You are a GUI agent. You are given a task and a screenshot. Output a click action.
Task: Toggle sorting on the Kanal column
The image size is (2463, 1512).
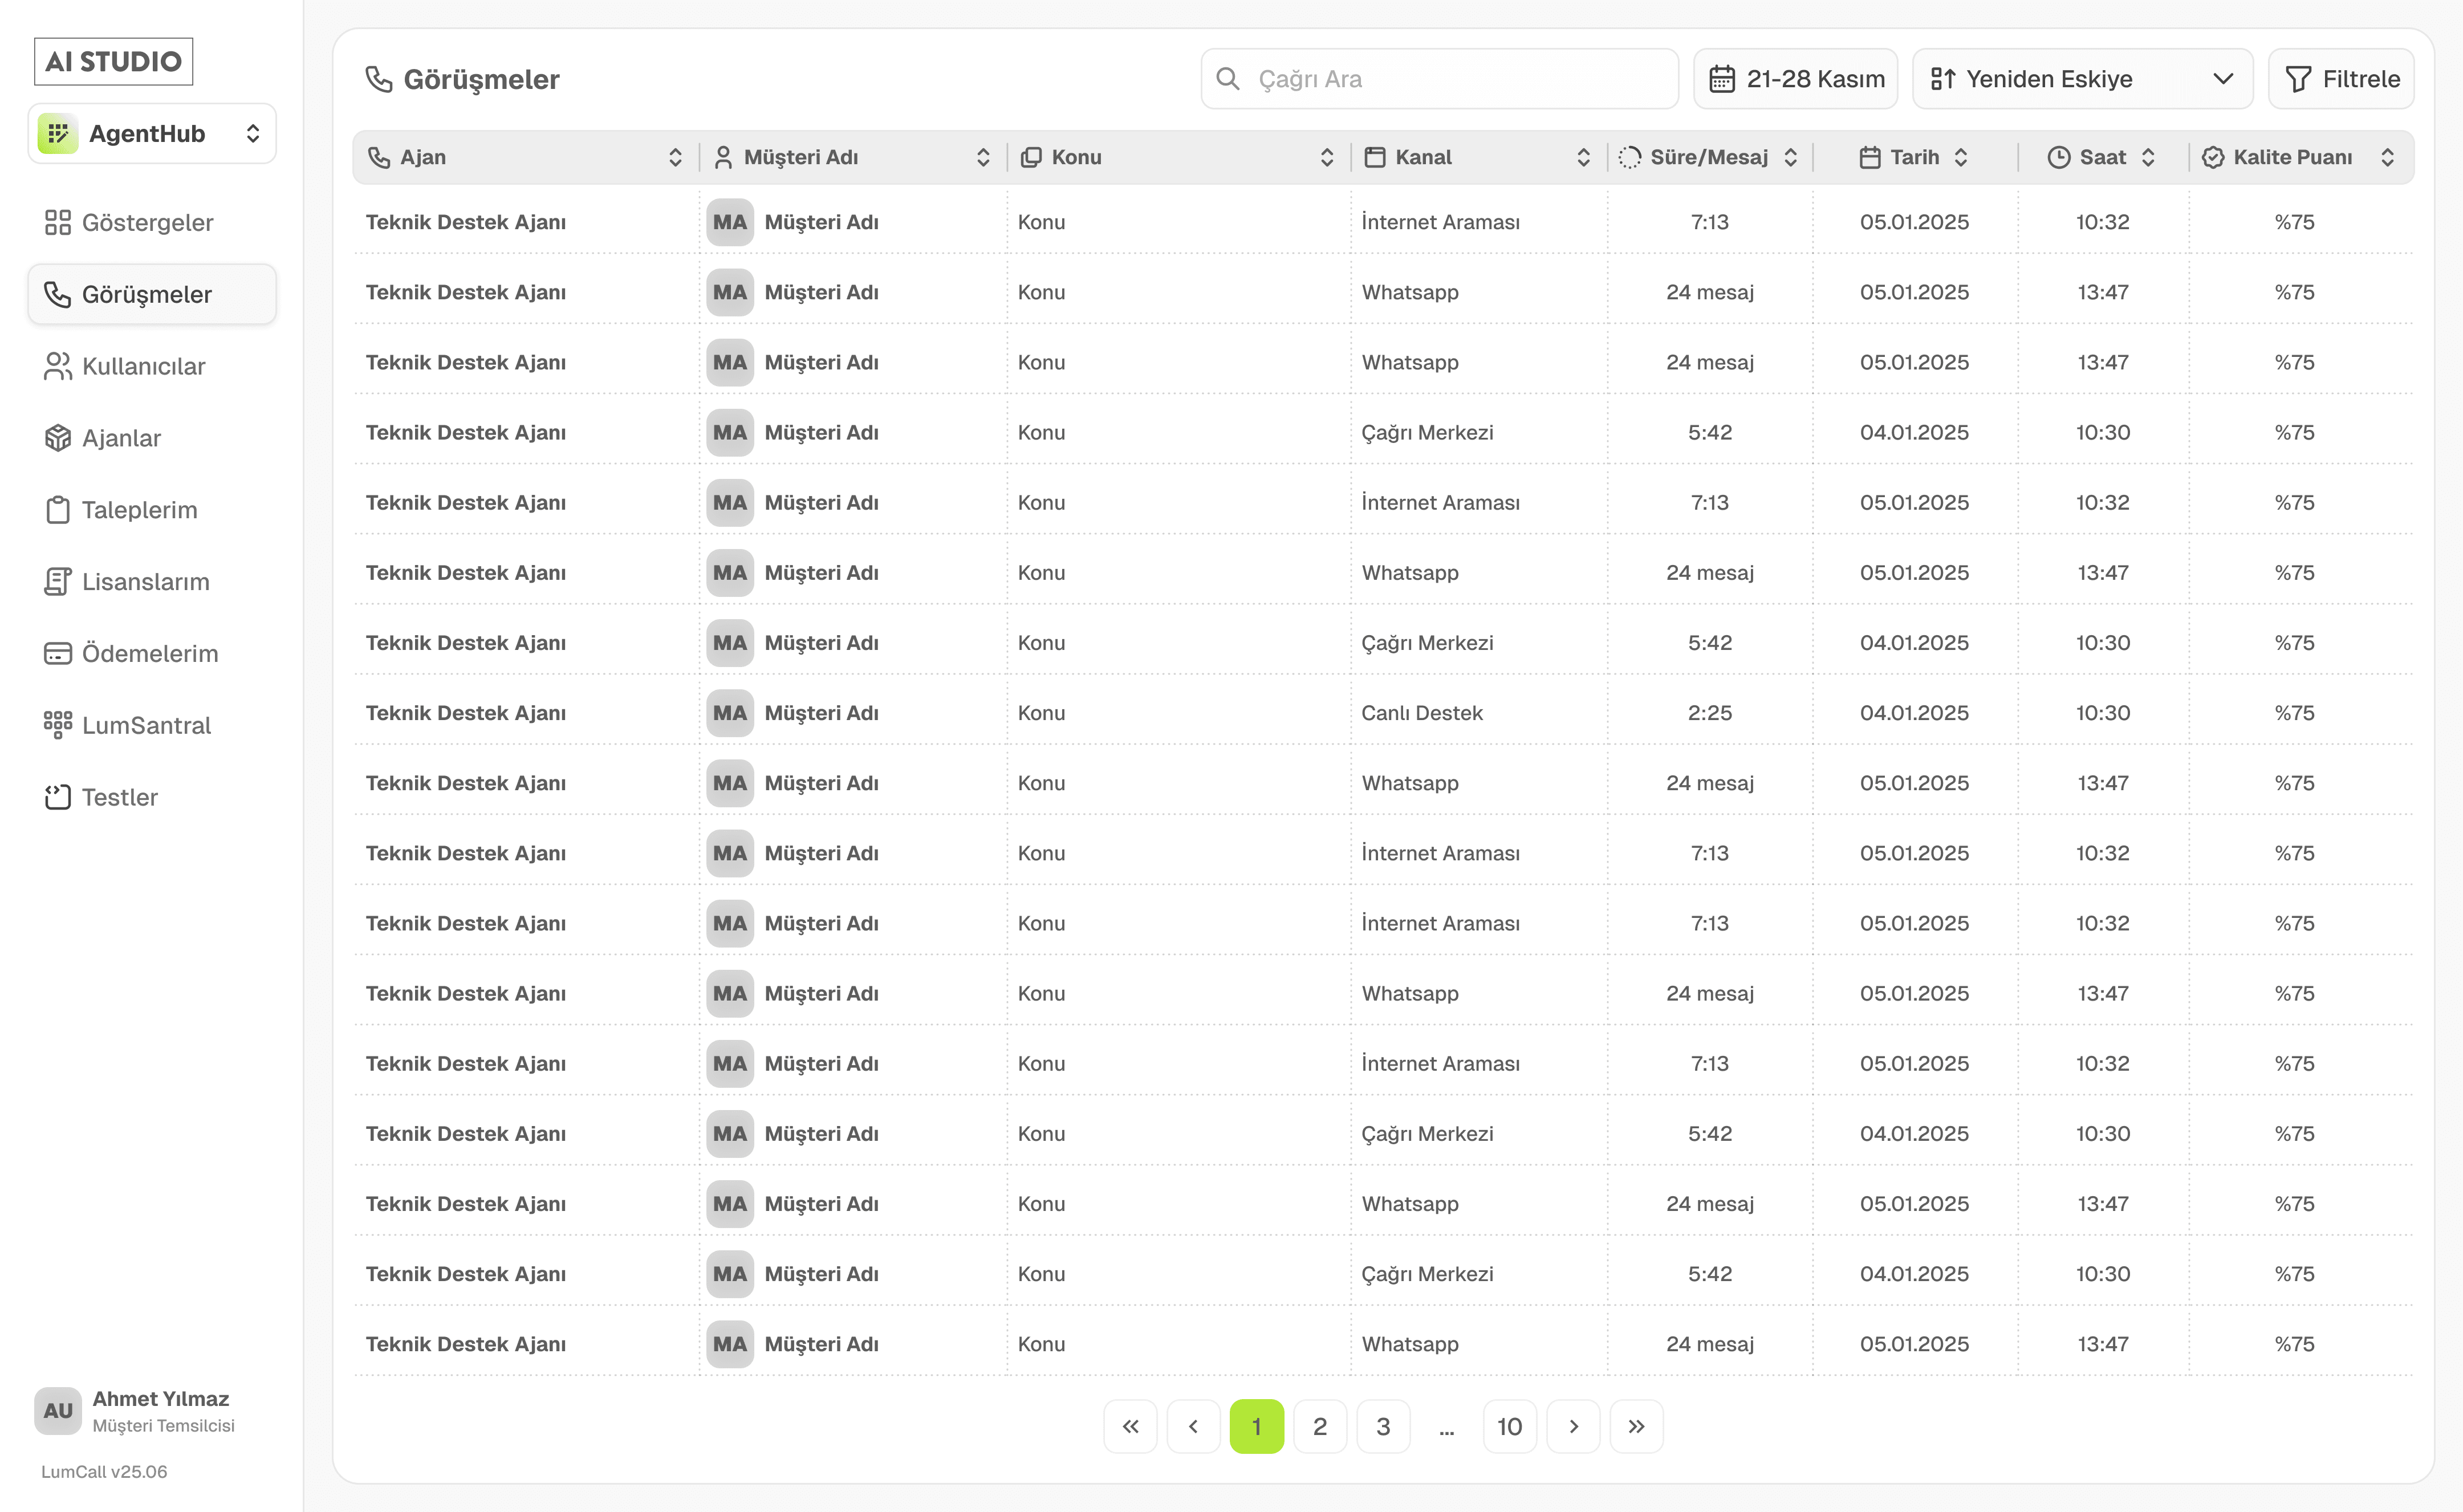click(x=1583, y=157)
